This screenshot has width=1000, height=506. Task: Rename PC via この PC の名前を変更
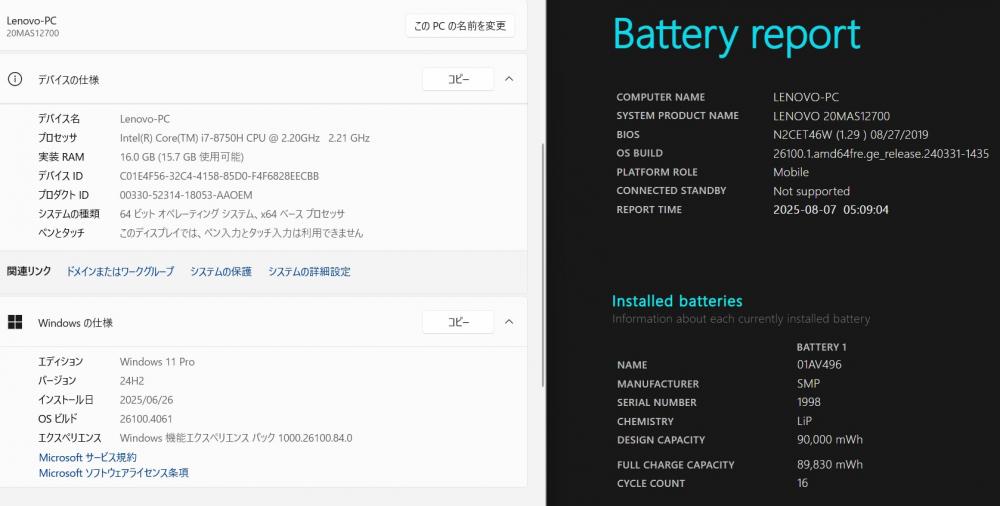click(x=460, y=26)
